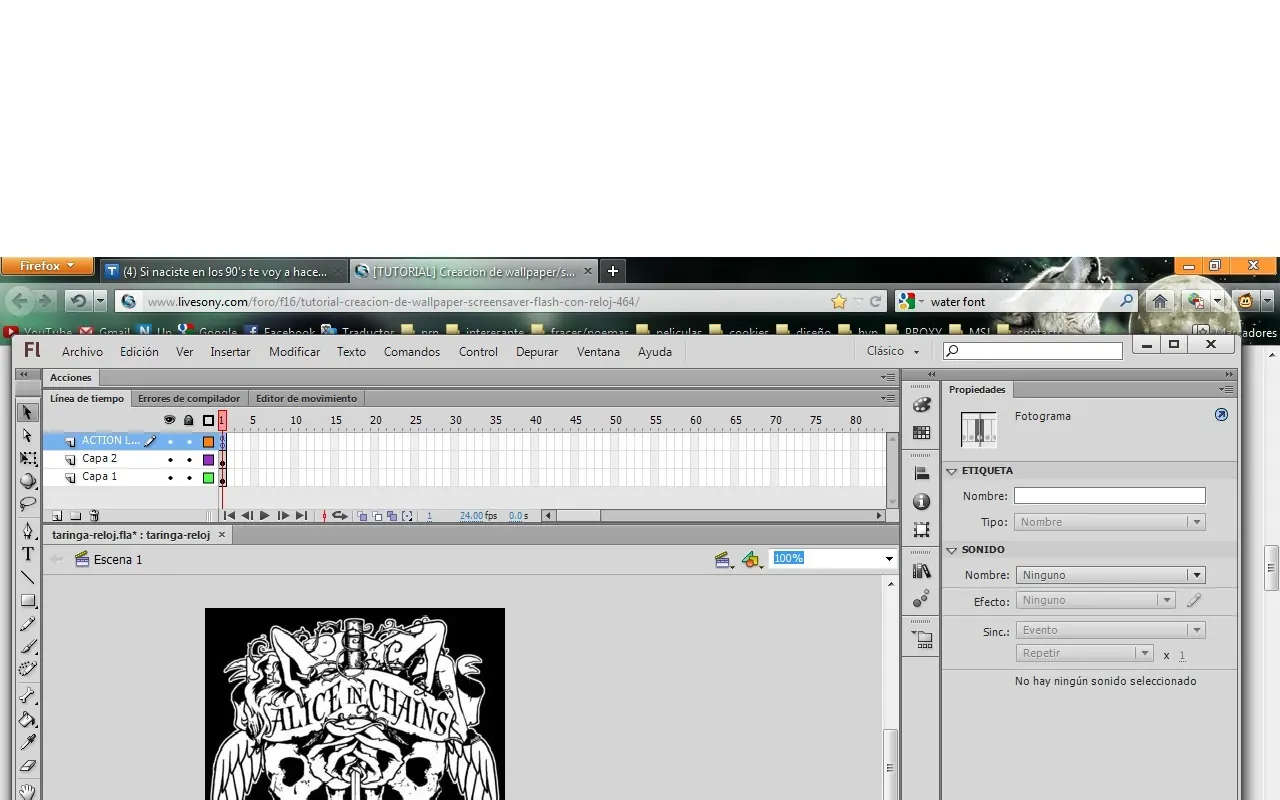Viewport: 1280px width, 800px height.
Task: Select the Deco tool
Action: point(28,668)
